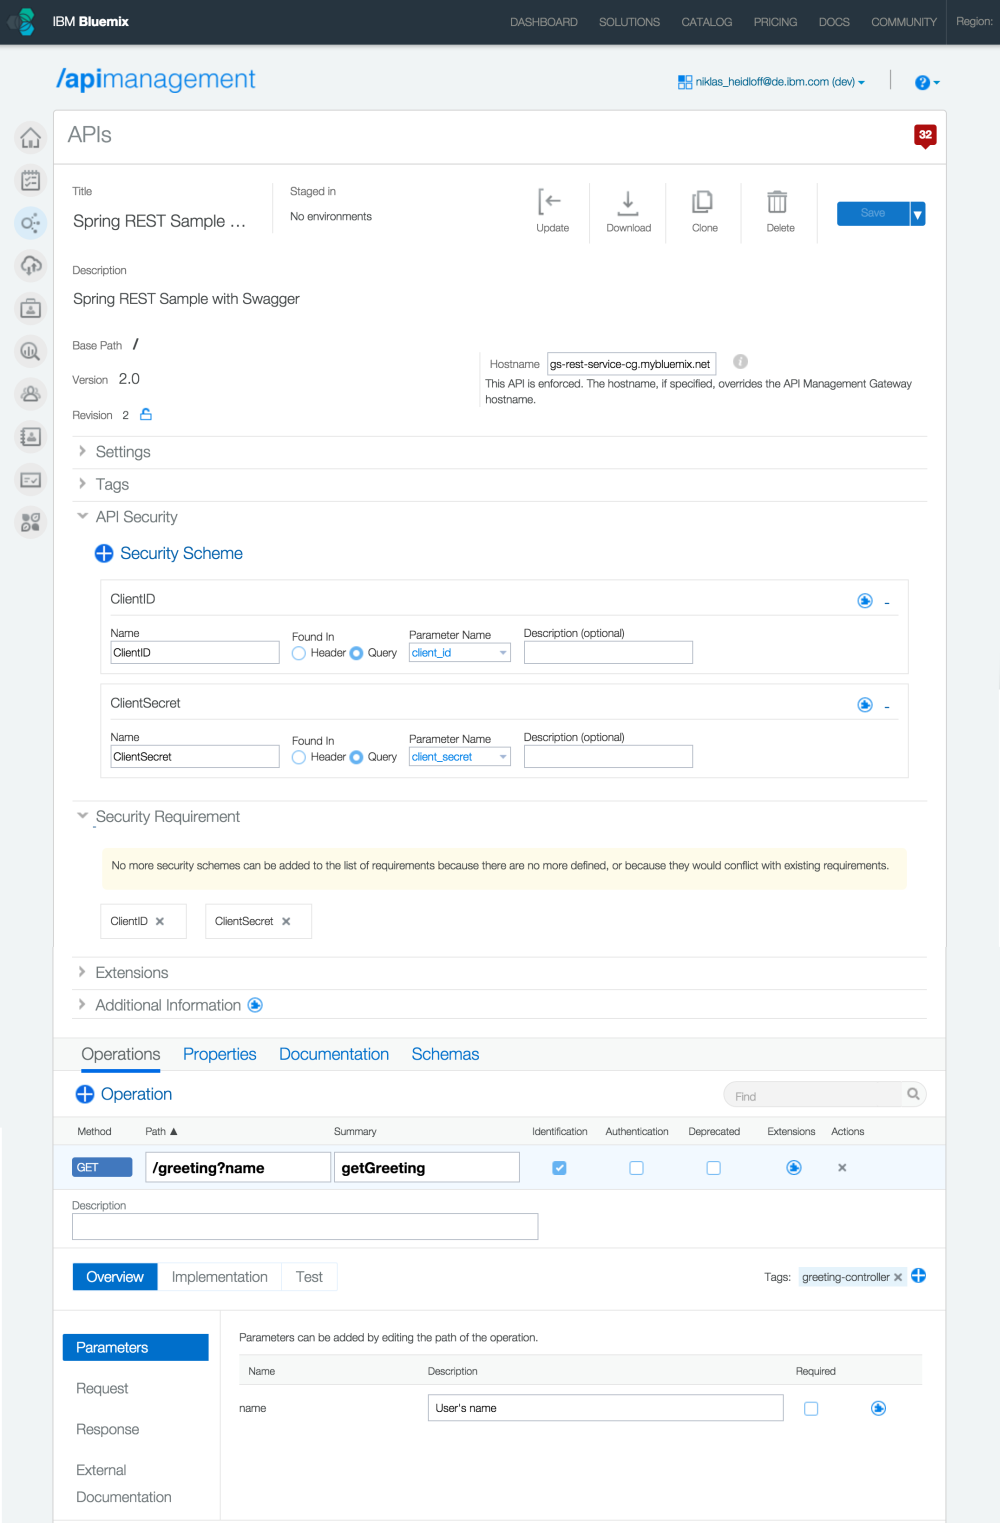Image resolution: width=1000 pixels, height=1523 pixels.
Task: Add a new Operation with plus icon
Action: (x=85, y=1094)
